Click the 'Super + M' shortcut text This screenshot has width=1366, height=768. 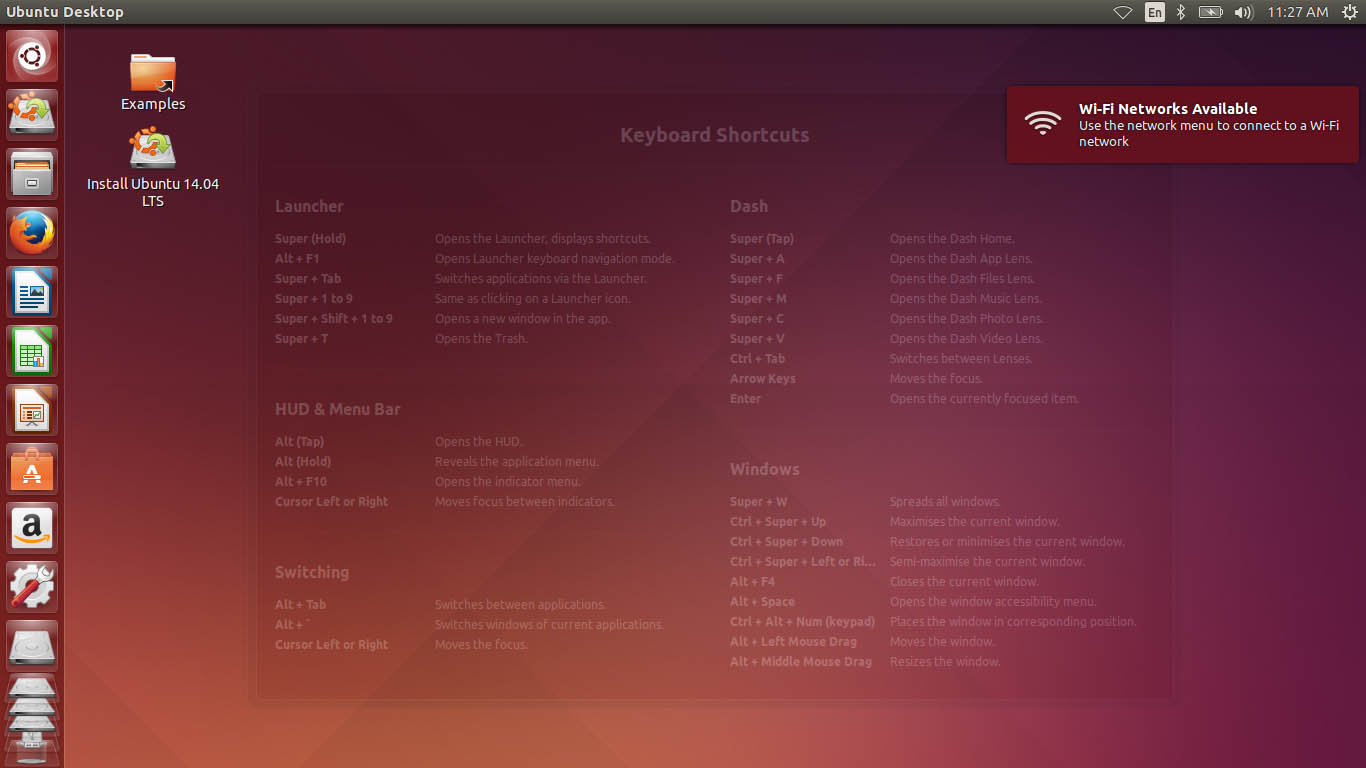[x=758, y=299]
